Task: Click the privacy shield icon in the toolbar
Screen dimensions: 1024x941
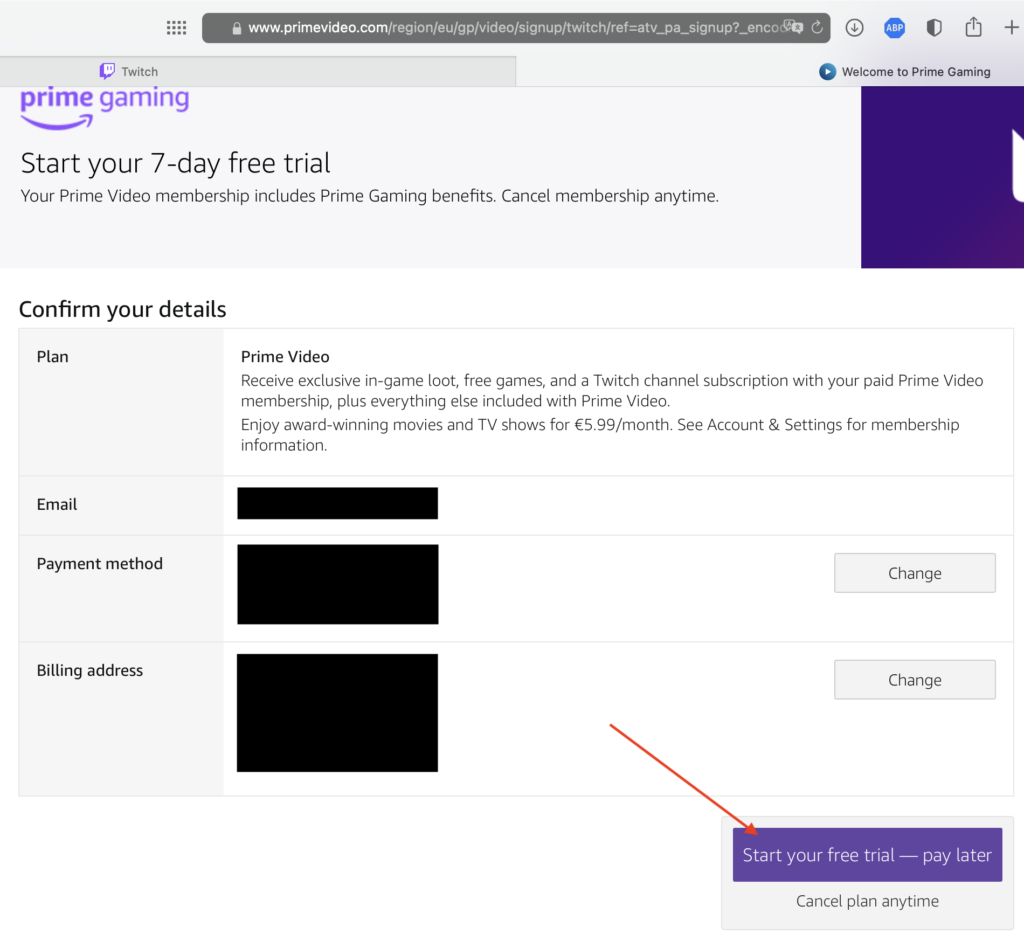Action: coord(934,28)
